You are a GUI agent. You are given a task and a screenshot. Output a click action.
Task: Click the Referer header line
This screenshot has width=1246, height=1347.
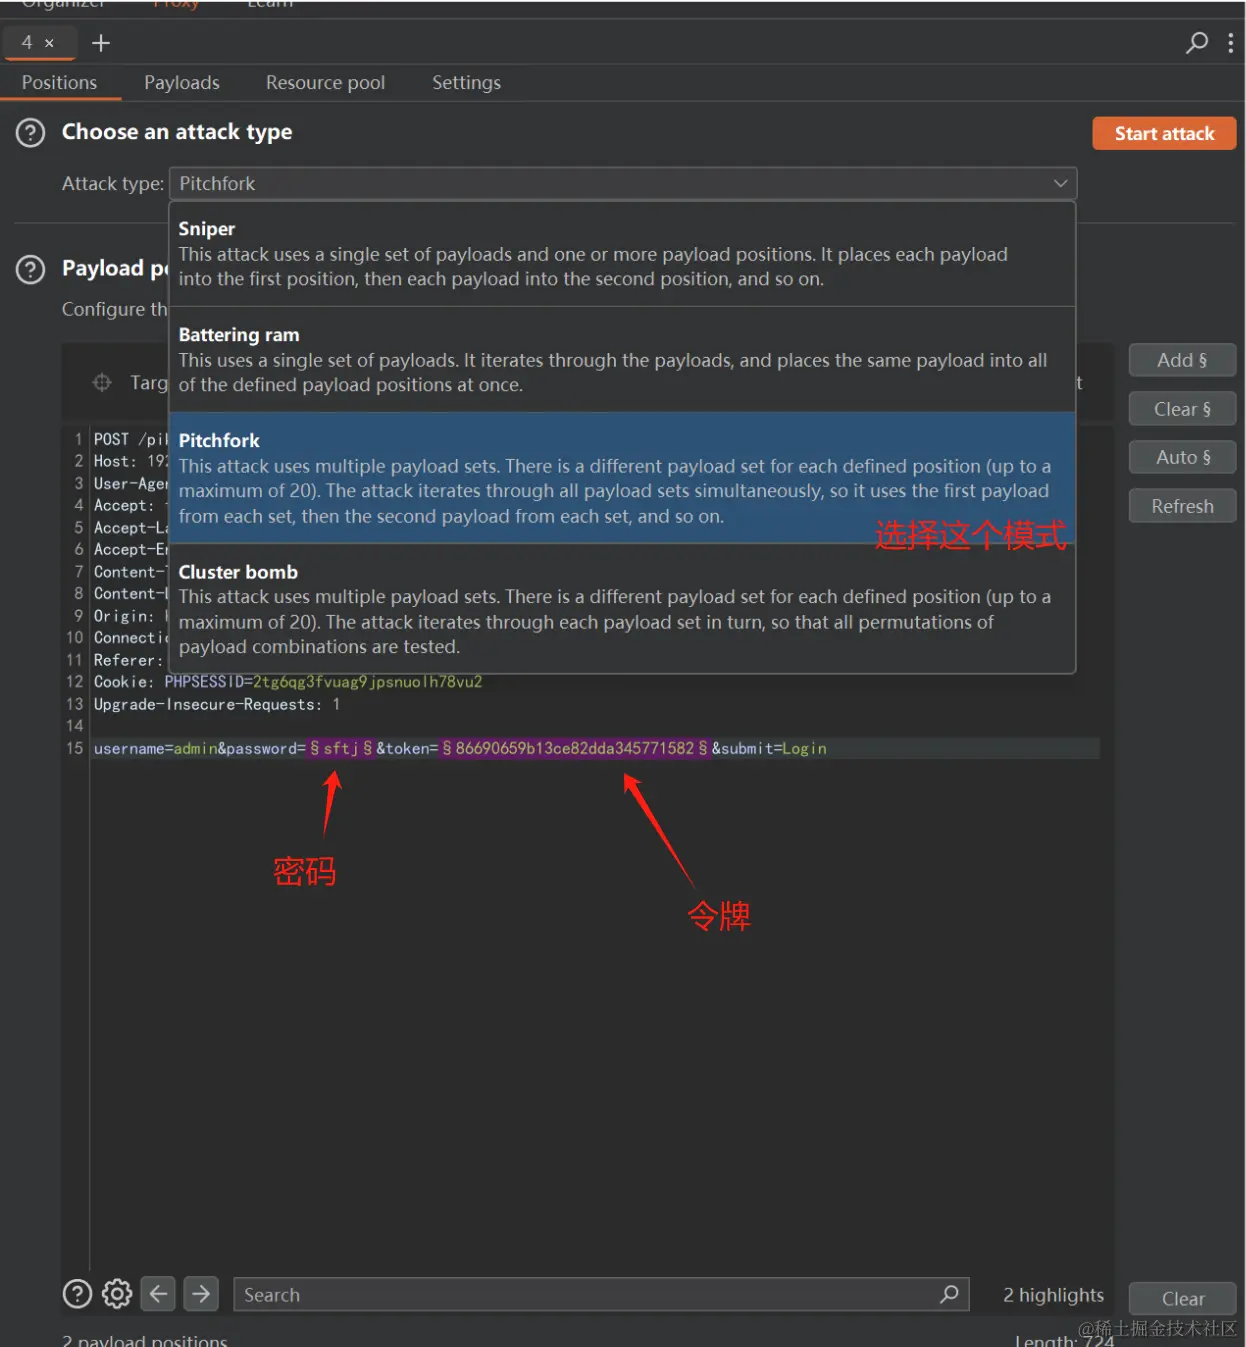pyautogui.click(x=128, y=660)
